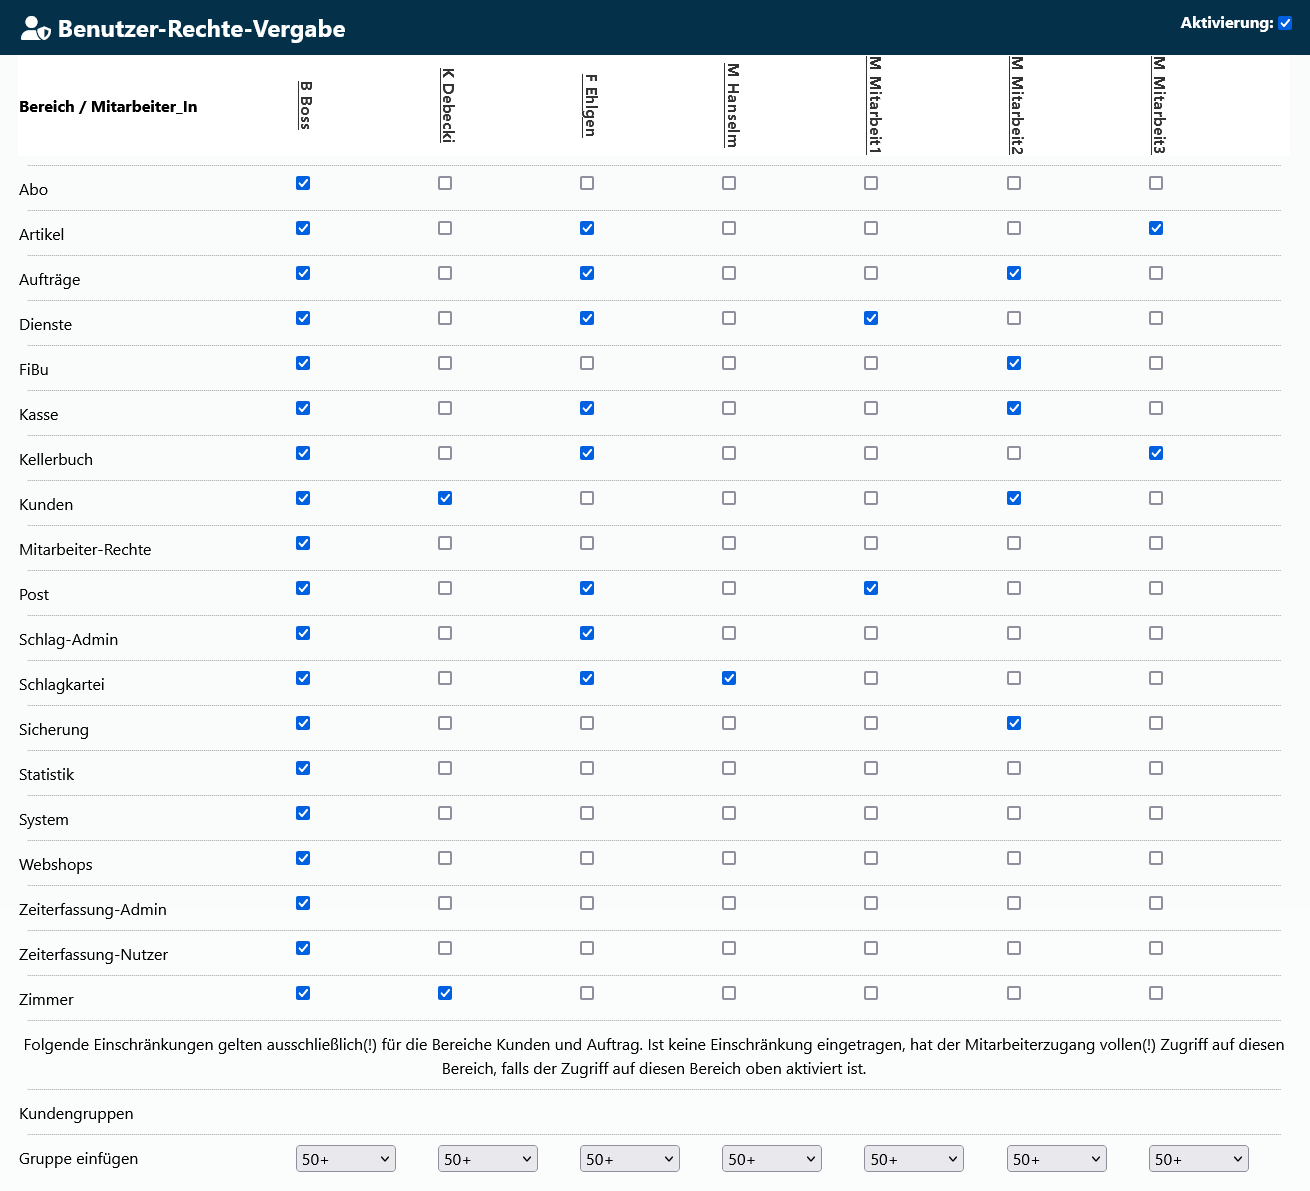Open Gruppe einfügen dropdown for M Mitarbeit3
The width and height of the screenshot is (1310, 1191).
pyautogui.click(x=1198, y=1159)
